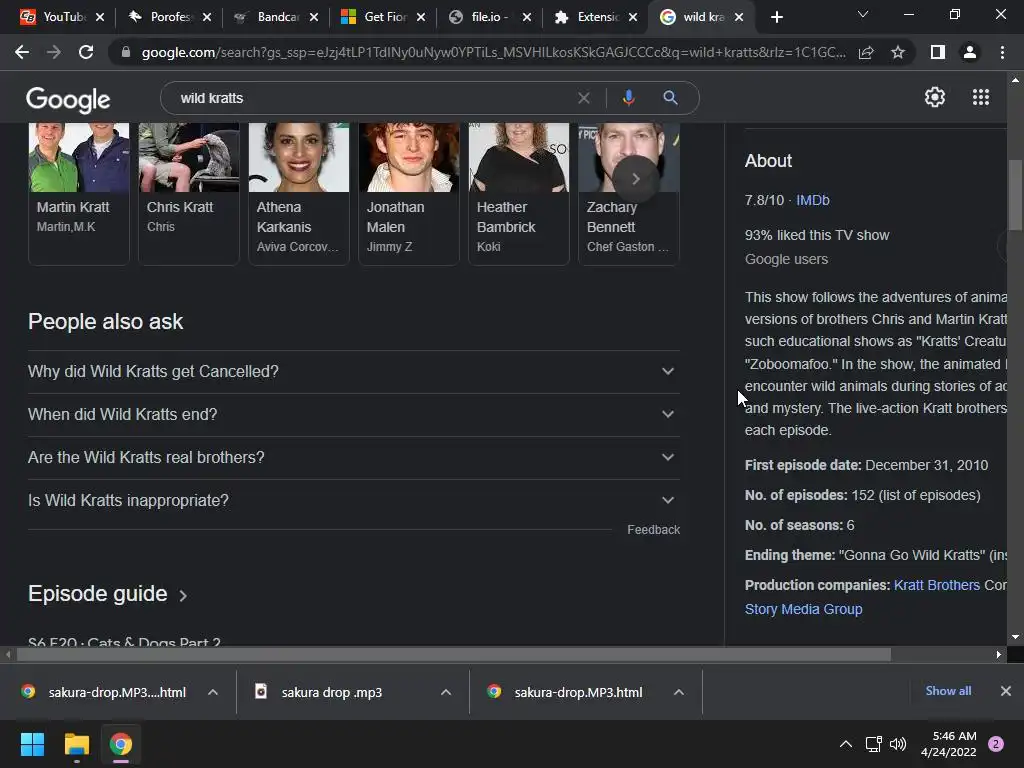Screen dimensions: 1024x768
Task: Run search with the magnifier icon
Action: pos(670,98)
